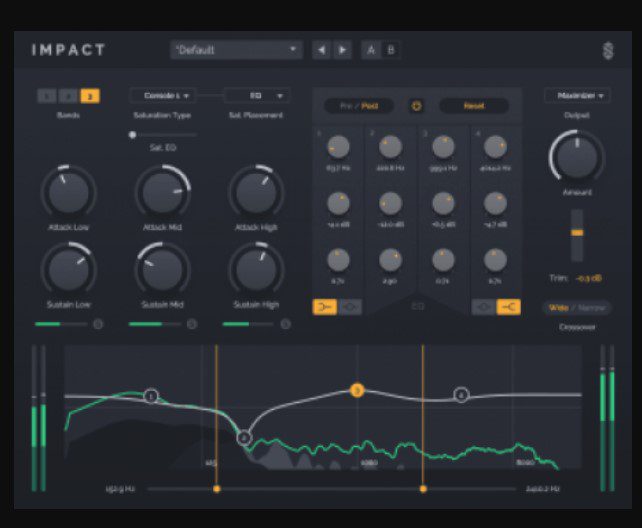642x528 pixels.
Task: Click the manufacturer logo in top-right corner
Action: click(x=608, y=51)
